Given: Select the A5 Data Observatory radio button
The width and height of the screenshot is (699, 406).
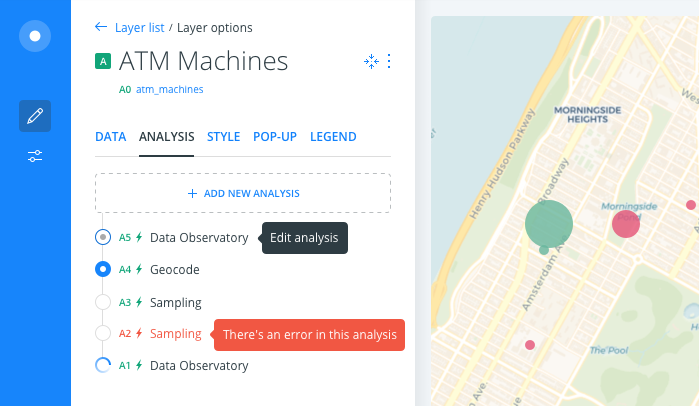Looking at the screenshot, I should point(103,237).
